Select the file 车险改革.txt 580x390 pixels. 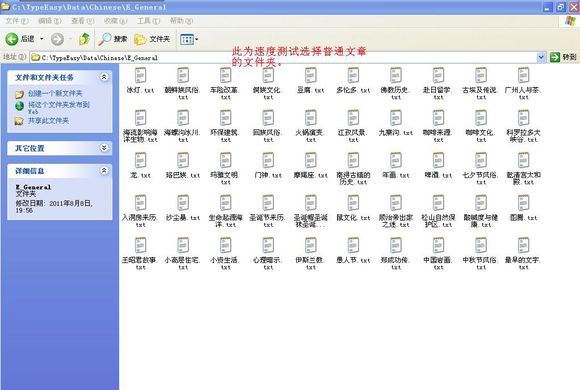click(x=225, y=83)
